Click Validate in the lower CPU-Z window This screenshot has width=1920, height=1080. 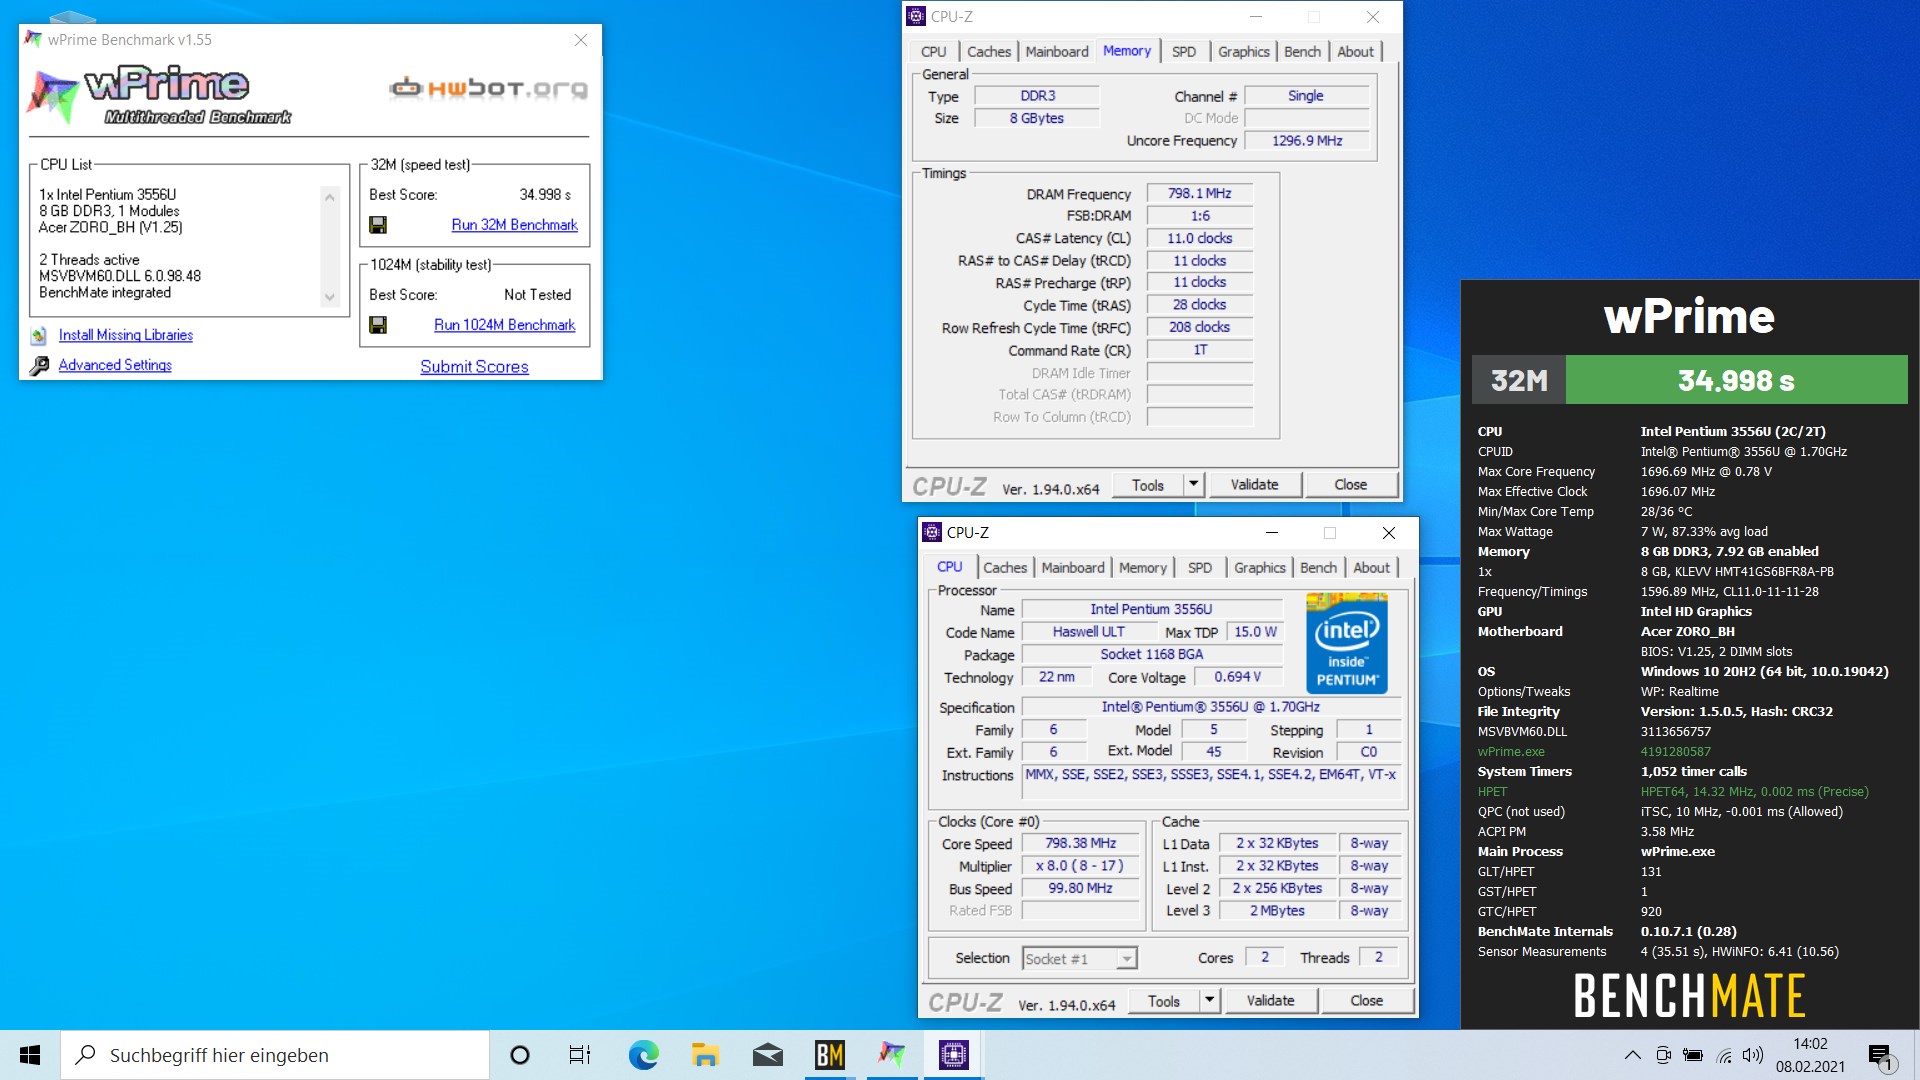pyautogui.click(x=1270, y=1001)
